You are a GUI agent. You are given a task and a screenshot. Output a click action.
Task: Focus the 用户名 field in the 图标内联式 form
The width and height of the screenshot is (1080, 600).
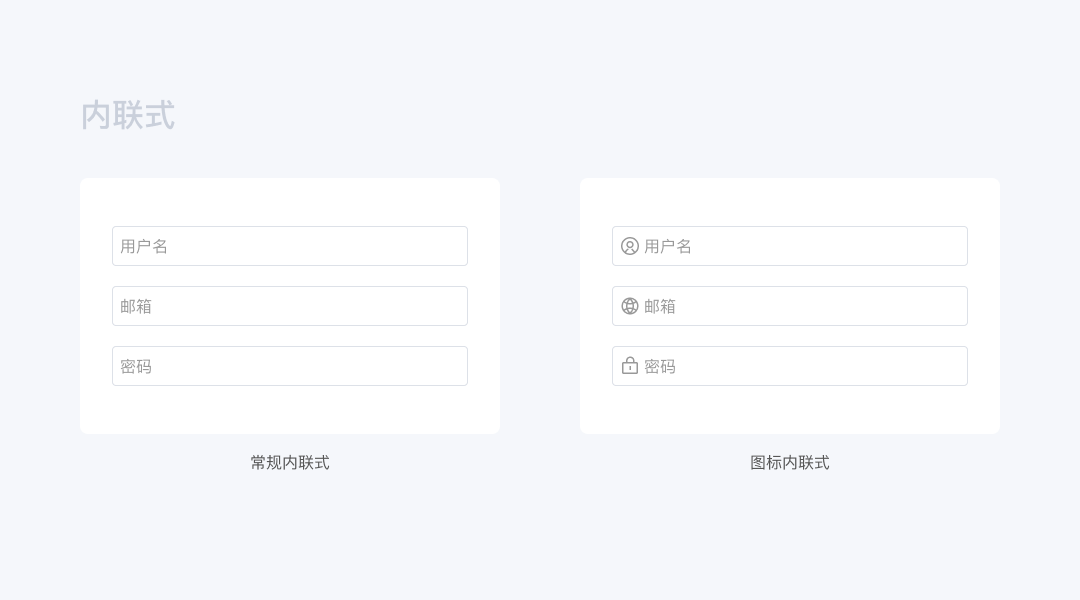click(x=790, y=246)
